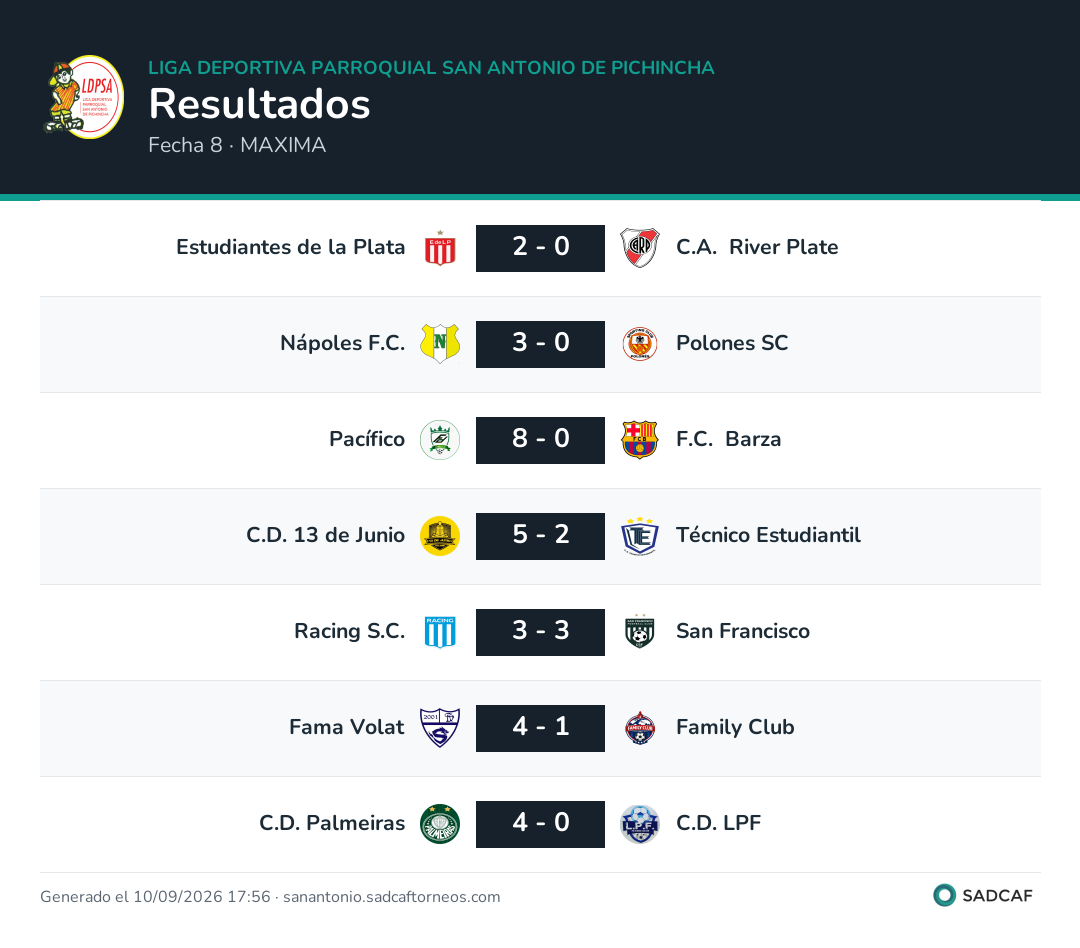The height and width of the screenshot is (948, 1080).
Task: Click the Family Club badge
Action: click(640, 728)
